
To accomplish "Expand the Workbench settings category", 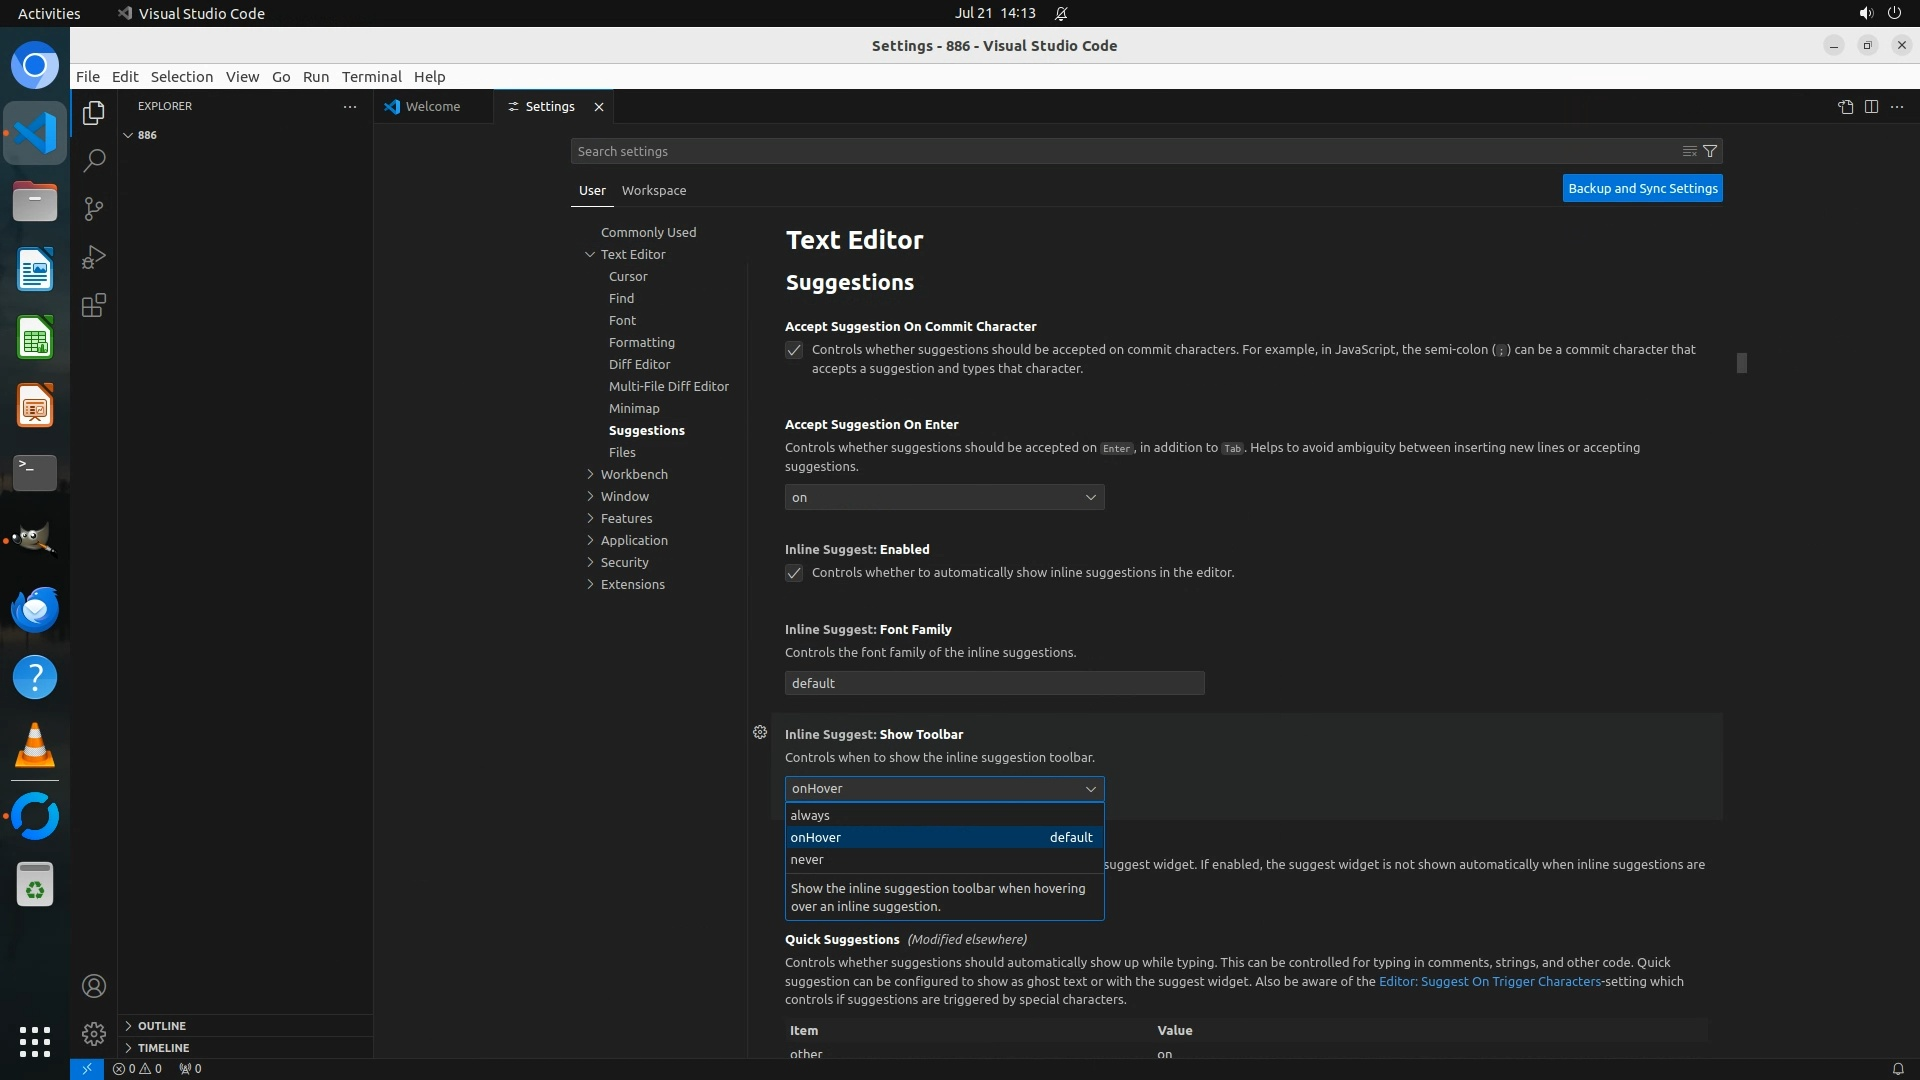I will coord(633,474).
